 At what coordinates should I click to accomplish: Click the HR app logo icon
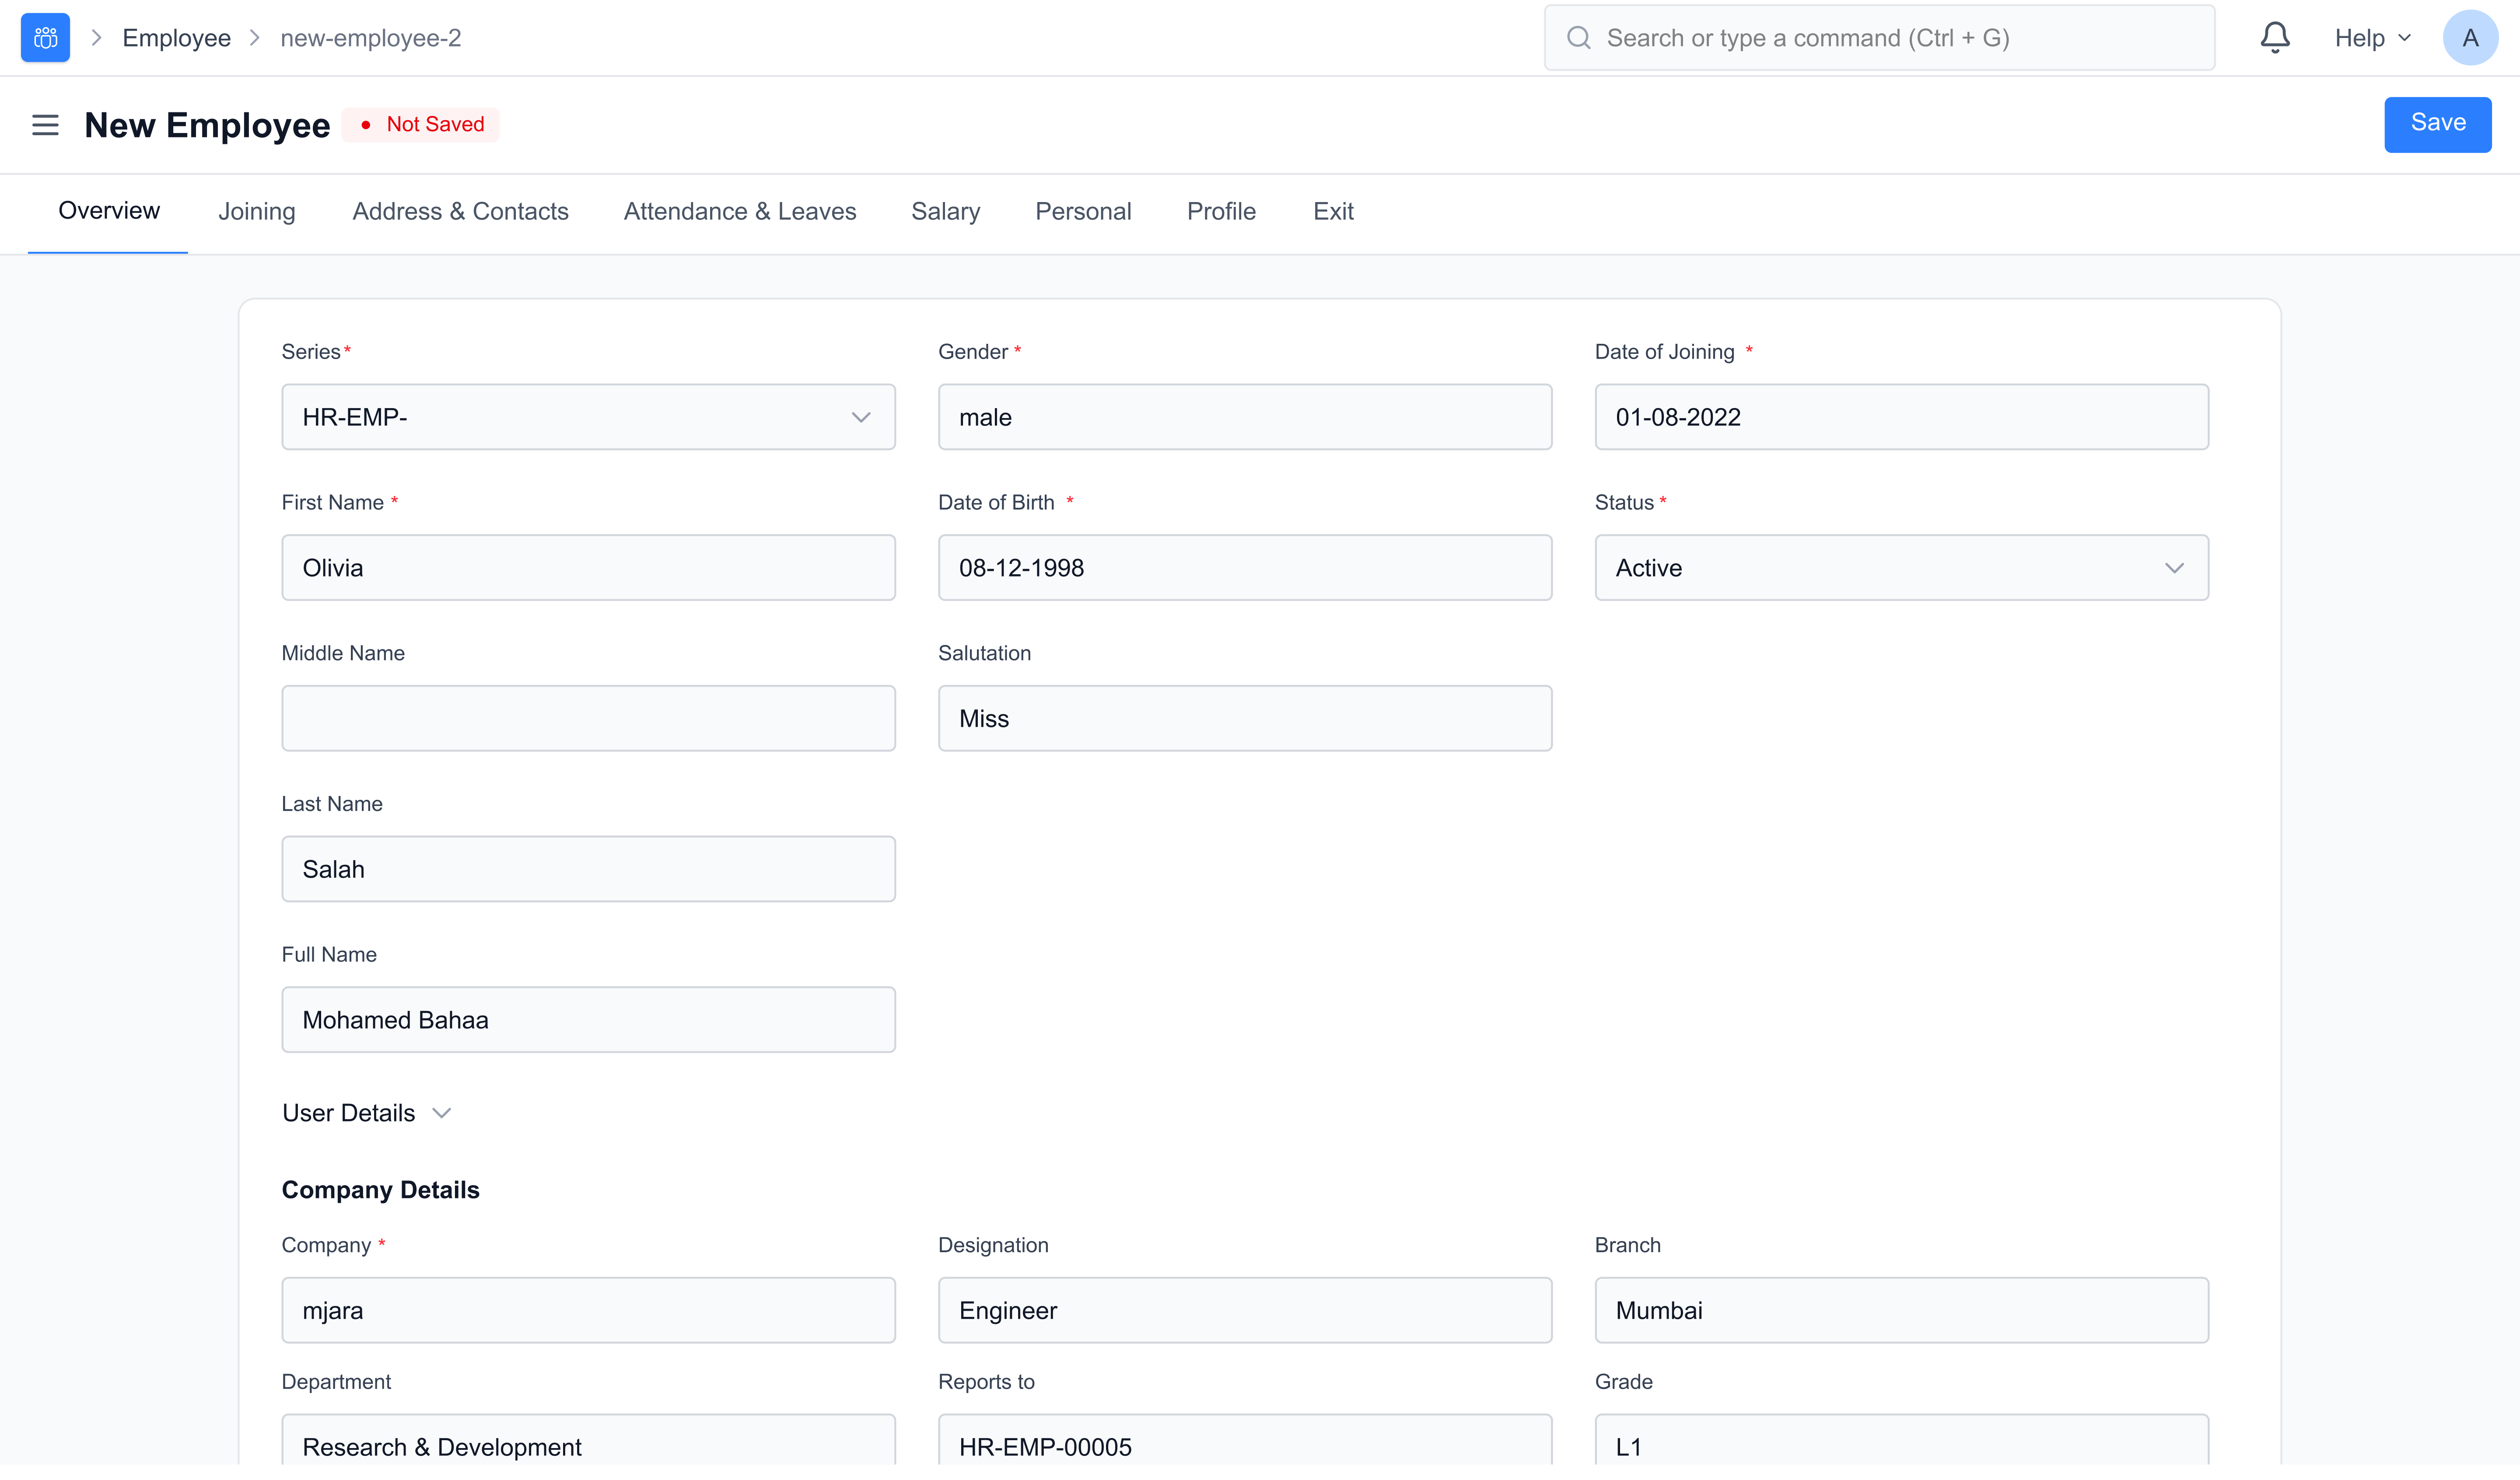[45, 38]
